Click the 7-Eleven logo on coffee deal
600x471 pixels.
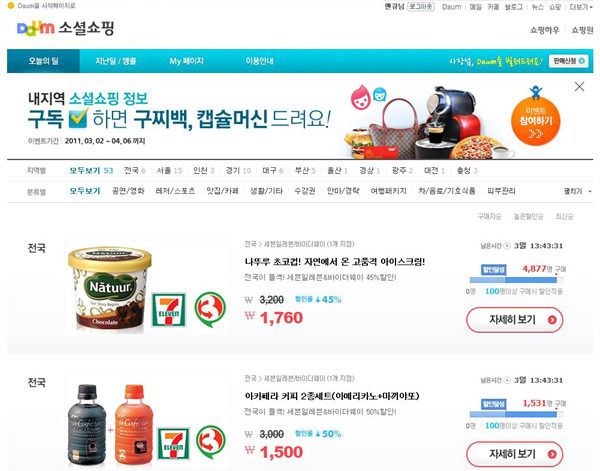174,443
